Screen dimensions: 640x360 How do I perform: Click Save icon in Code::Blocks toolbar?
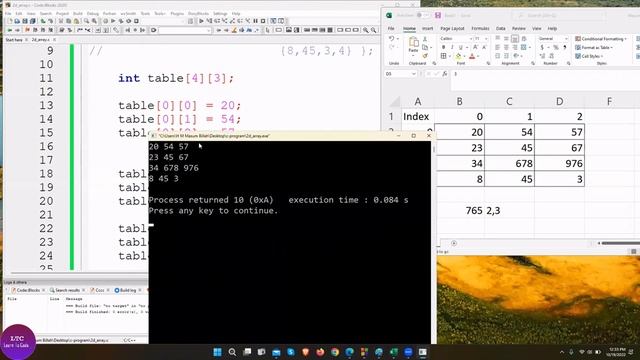coord(25,21)
